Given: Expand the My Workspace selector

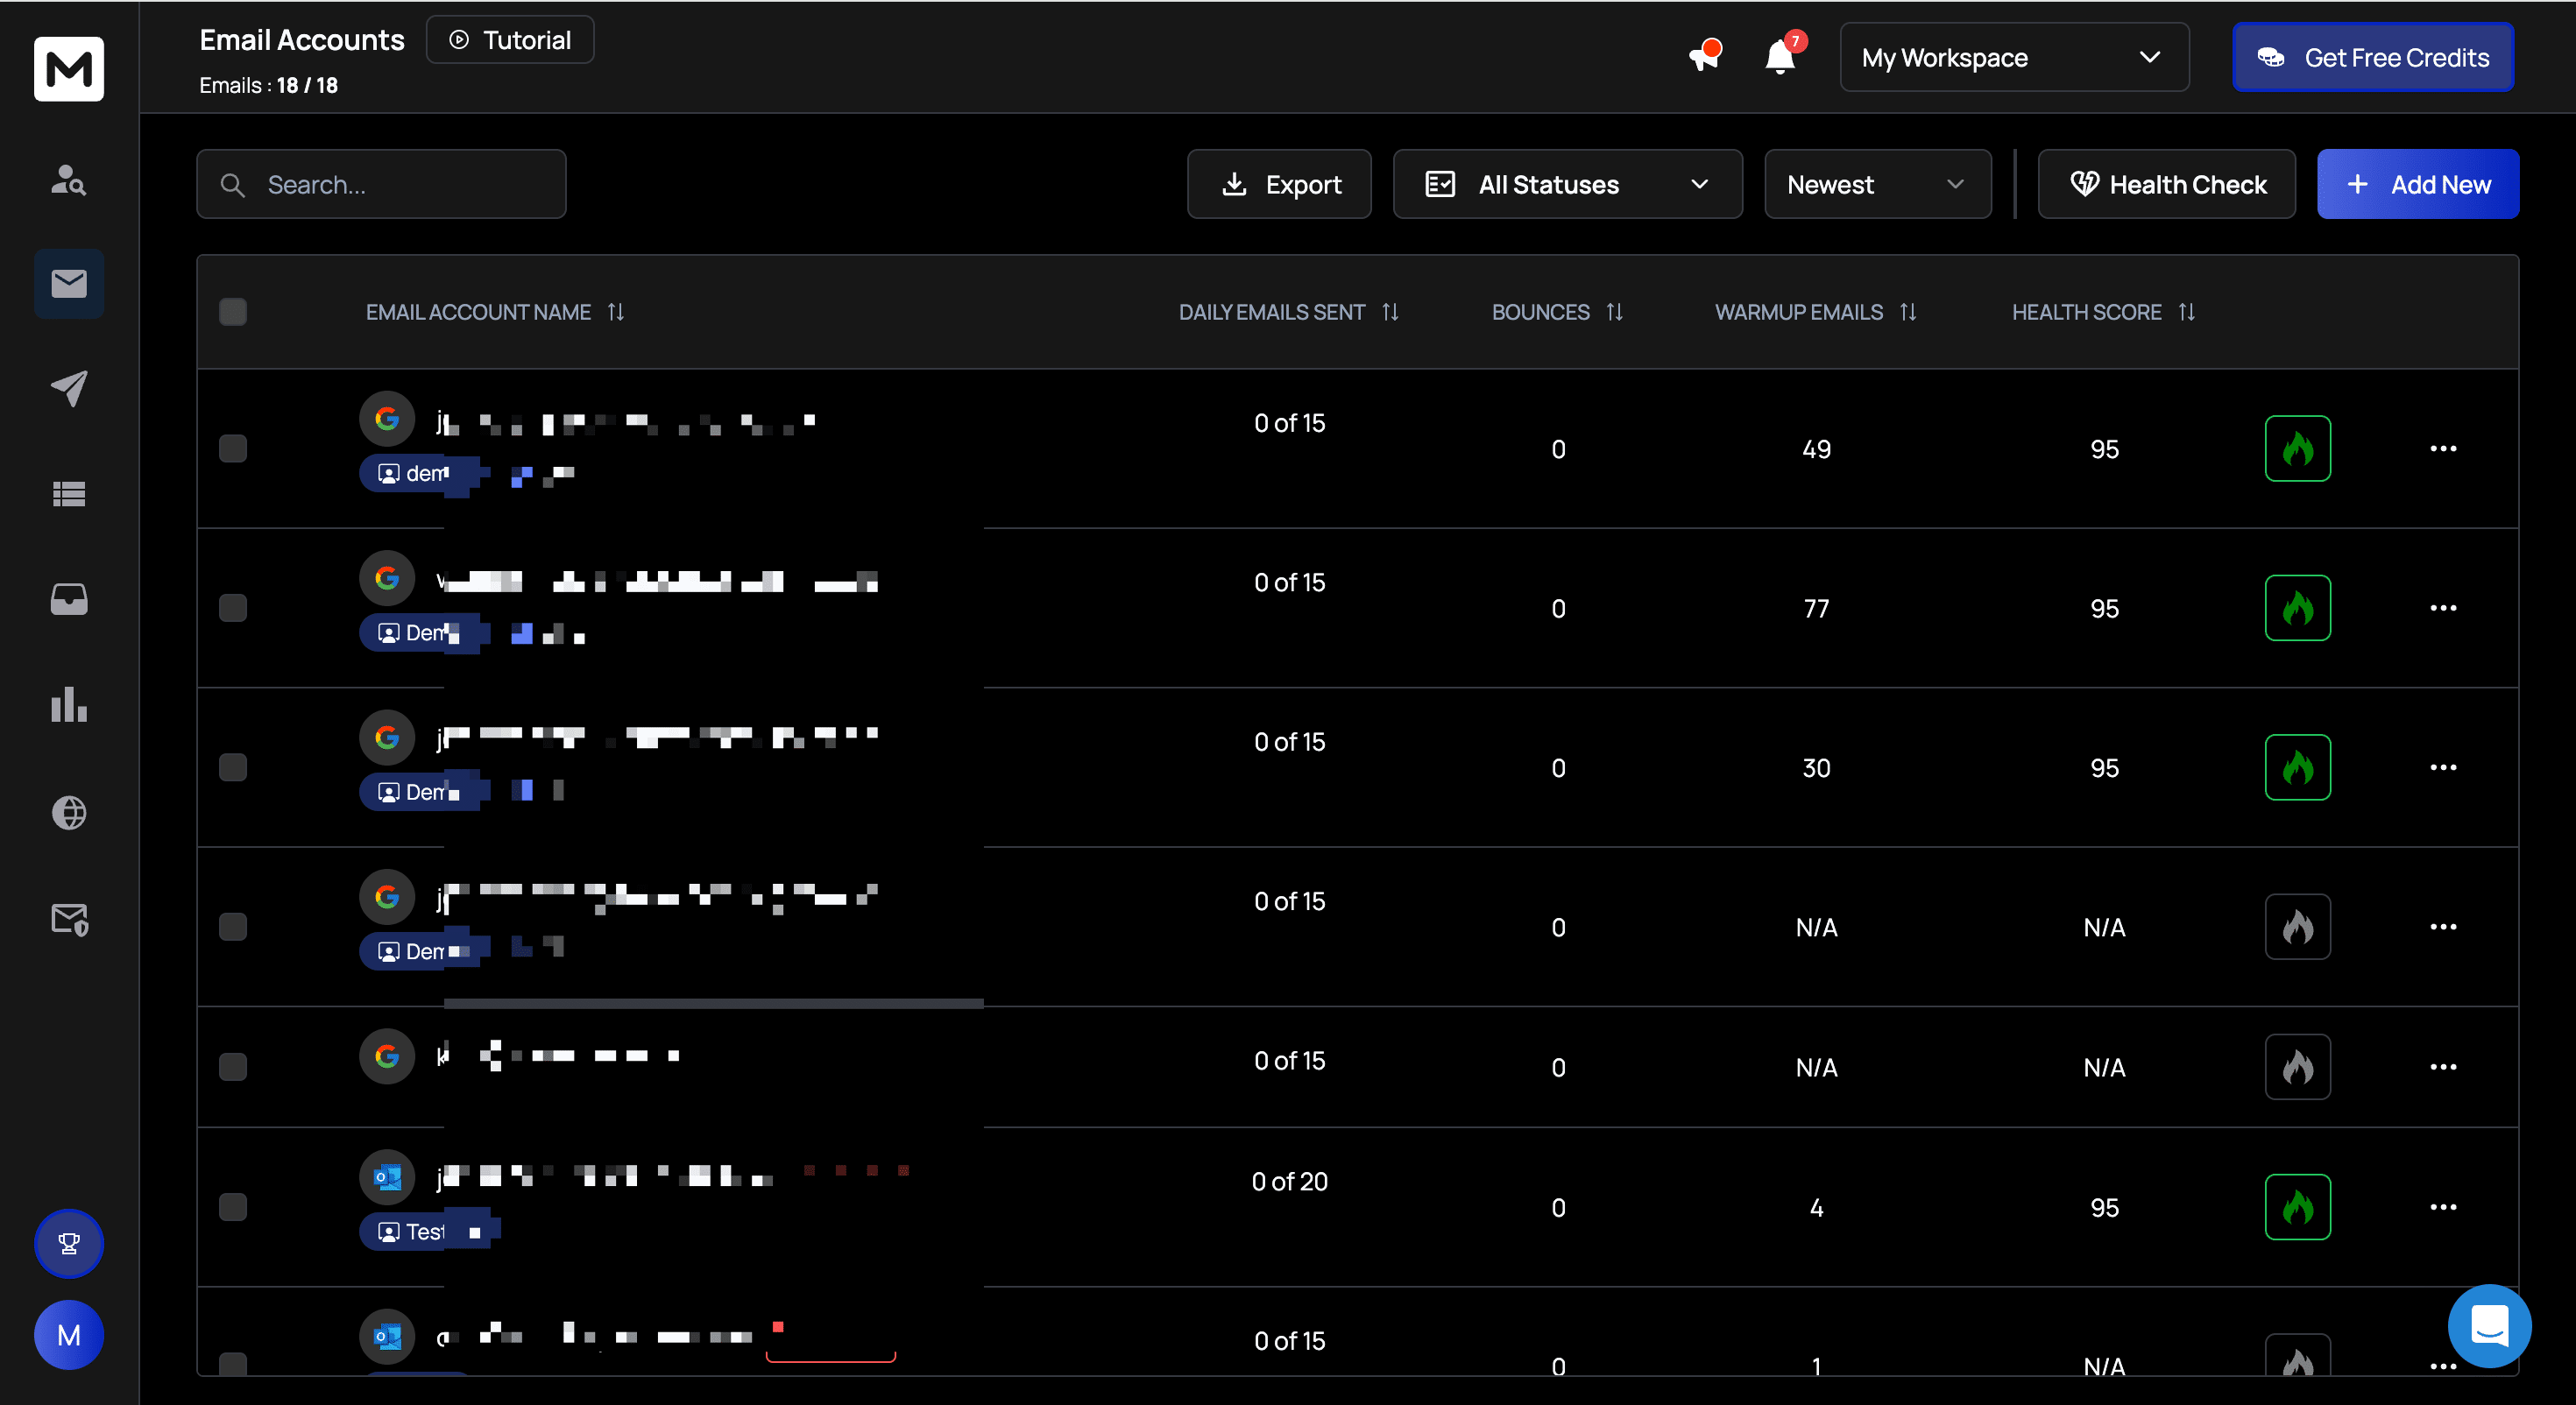Looking at the screenshot, I should tap(2013, 57).
